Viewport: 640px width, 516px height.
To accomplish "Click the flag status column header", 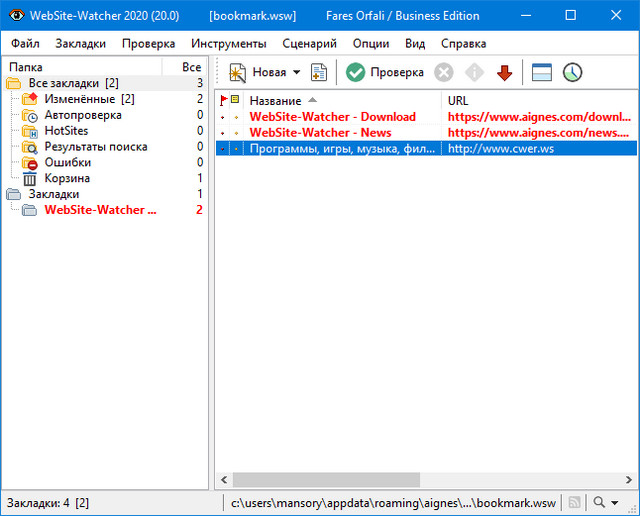I will (x=224, y=101).
